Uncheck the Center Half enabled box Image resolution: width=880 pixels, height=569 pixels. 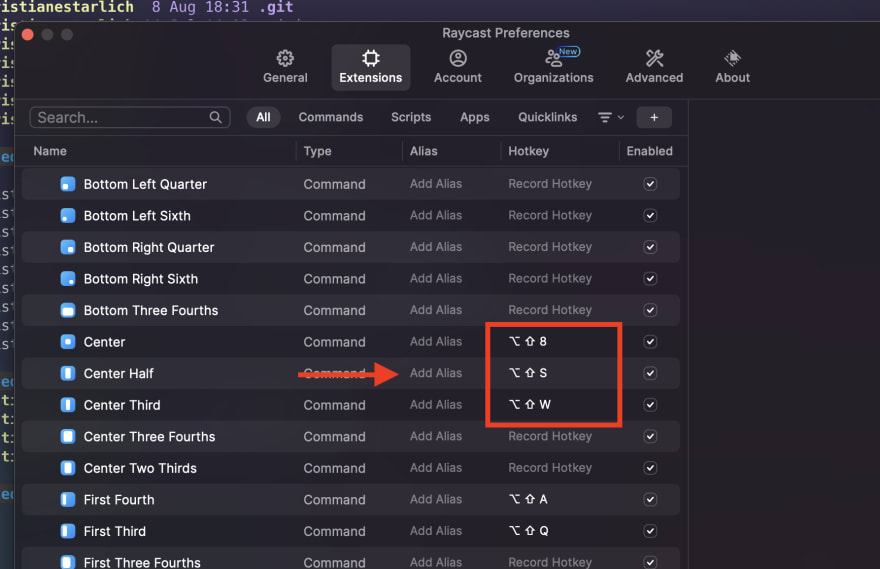click(650, 373)
